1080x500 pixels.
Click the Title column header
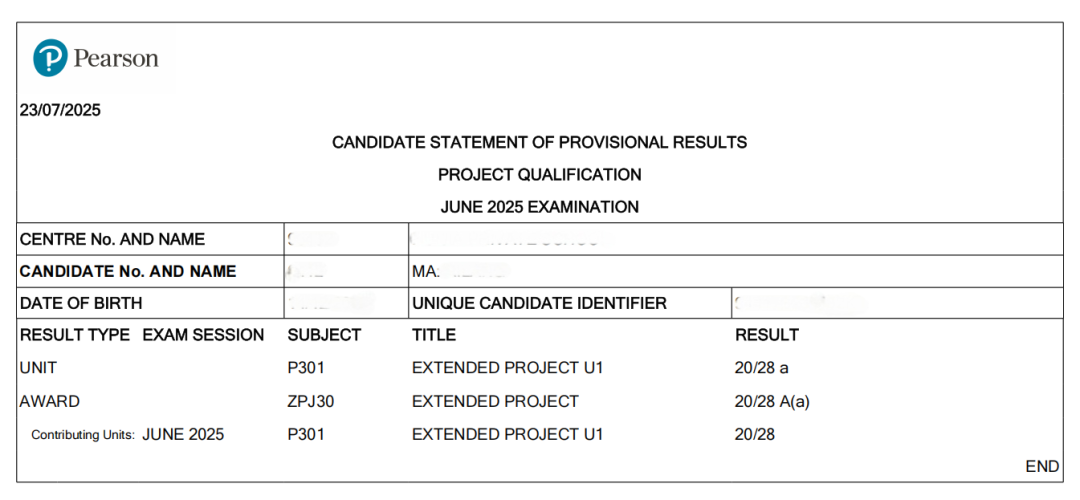433,335
